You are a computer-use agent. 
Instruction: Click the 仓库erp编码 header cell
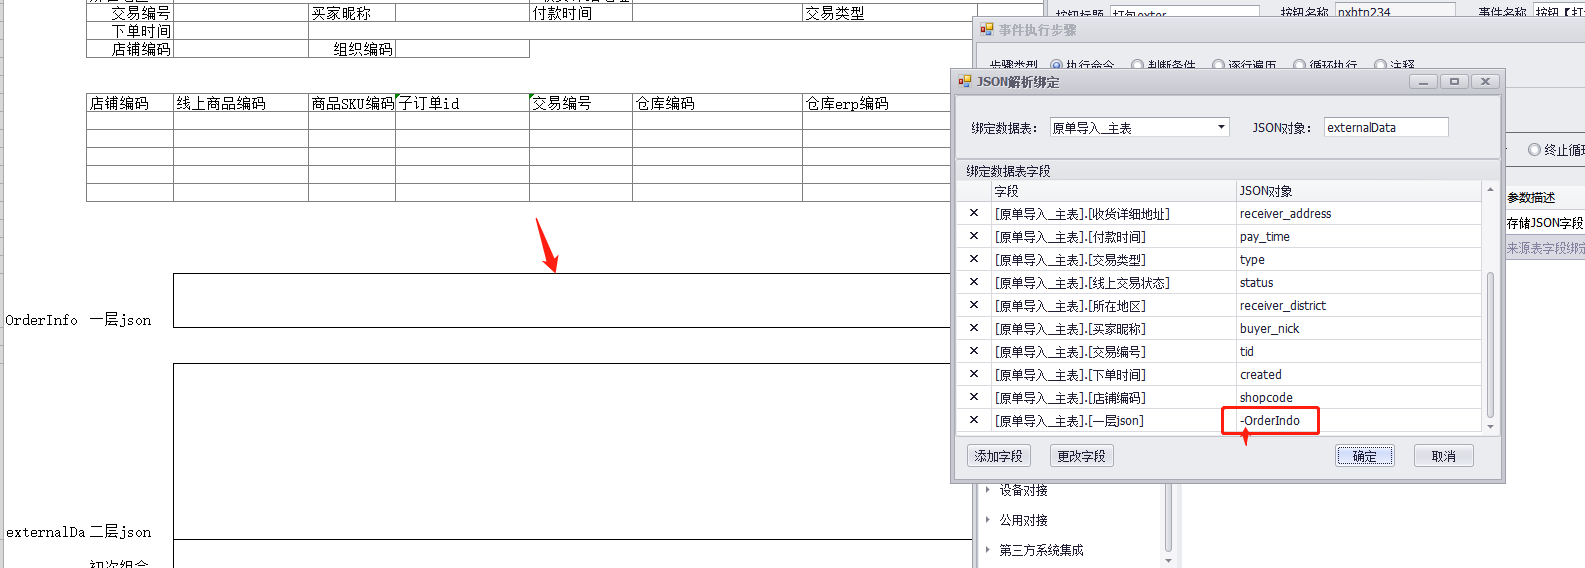(x=877, y=103)
